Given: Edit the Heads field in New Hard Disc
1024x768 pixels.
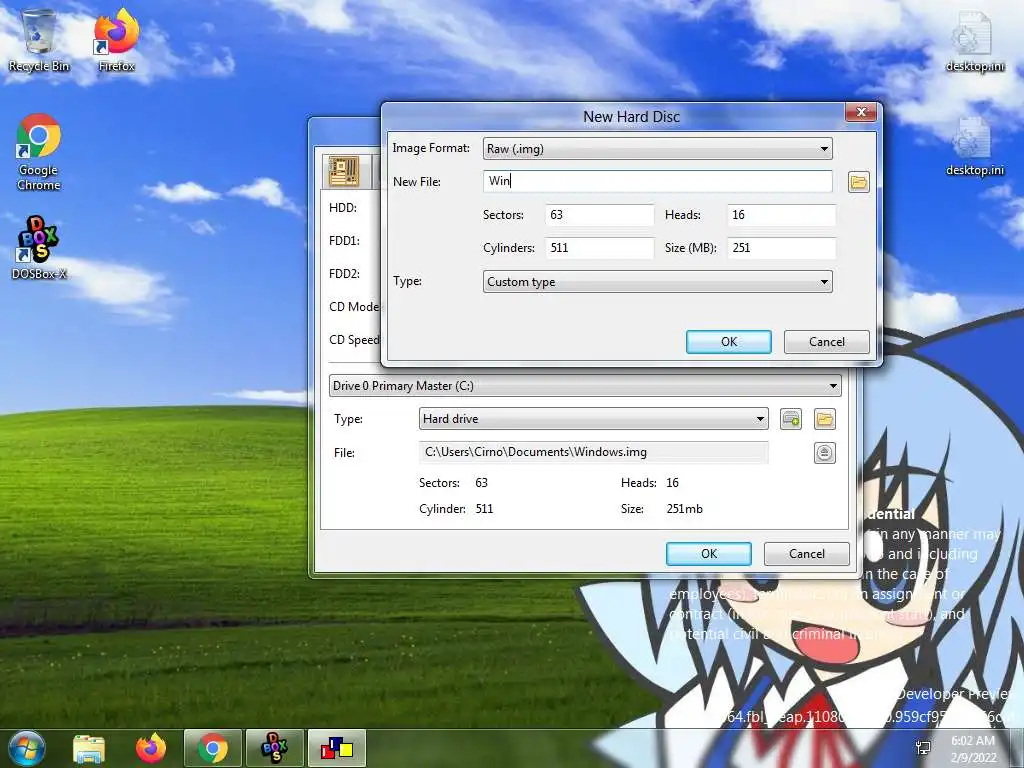Looking at the screenshot, I should click(x=781, y=215).
